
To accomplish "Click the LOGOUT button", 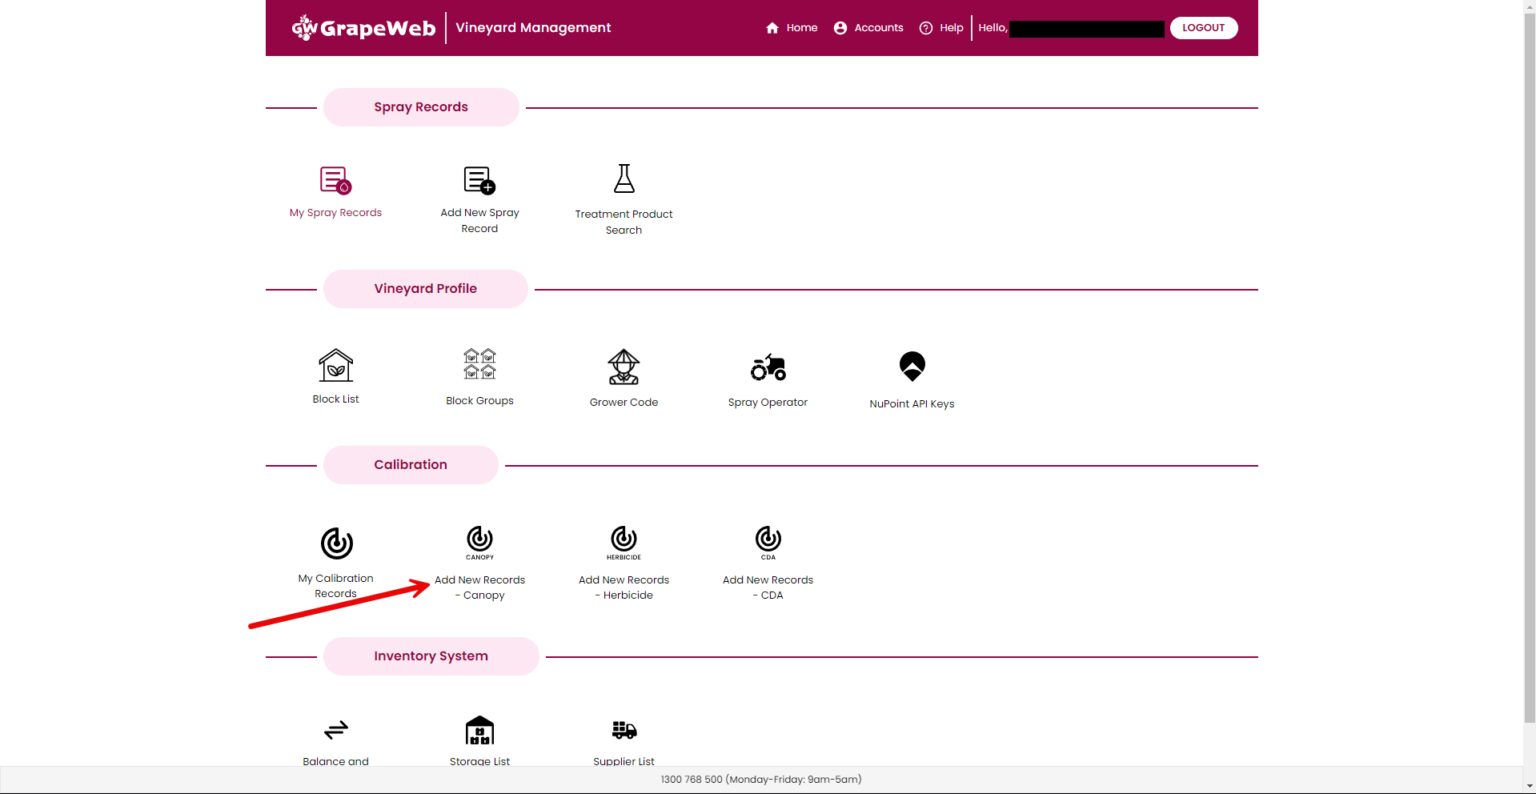I will click(x=1204, y=28).
